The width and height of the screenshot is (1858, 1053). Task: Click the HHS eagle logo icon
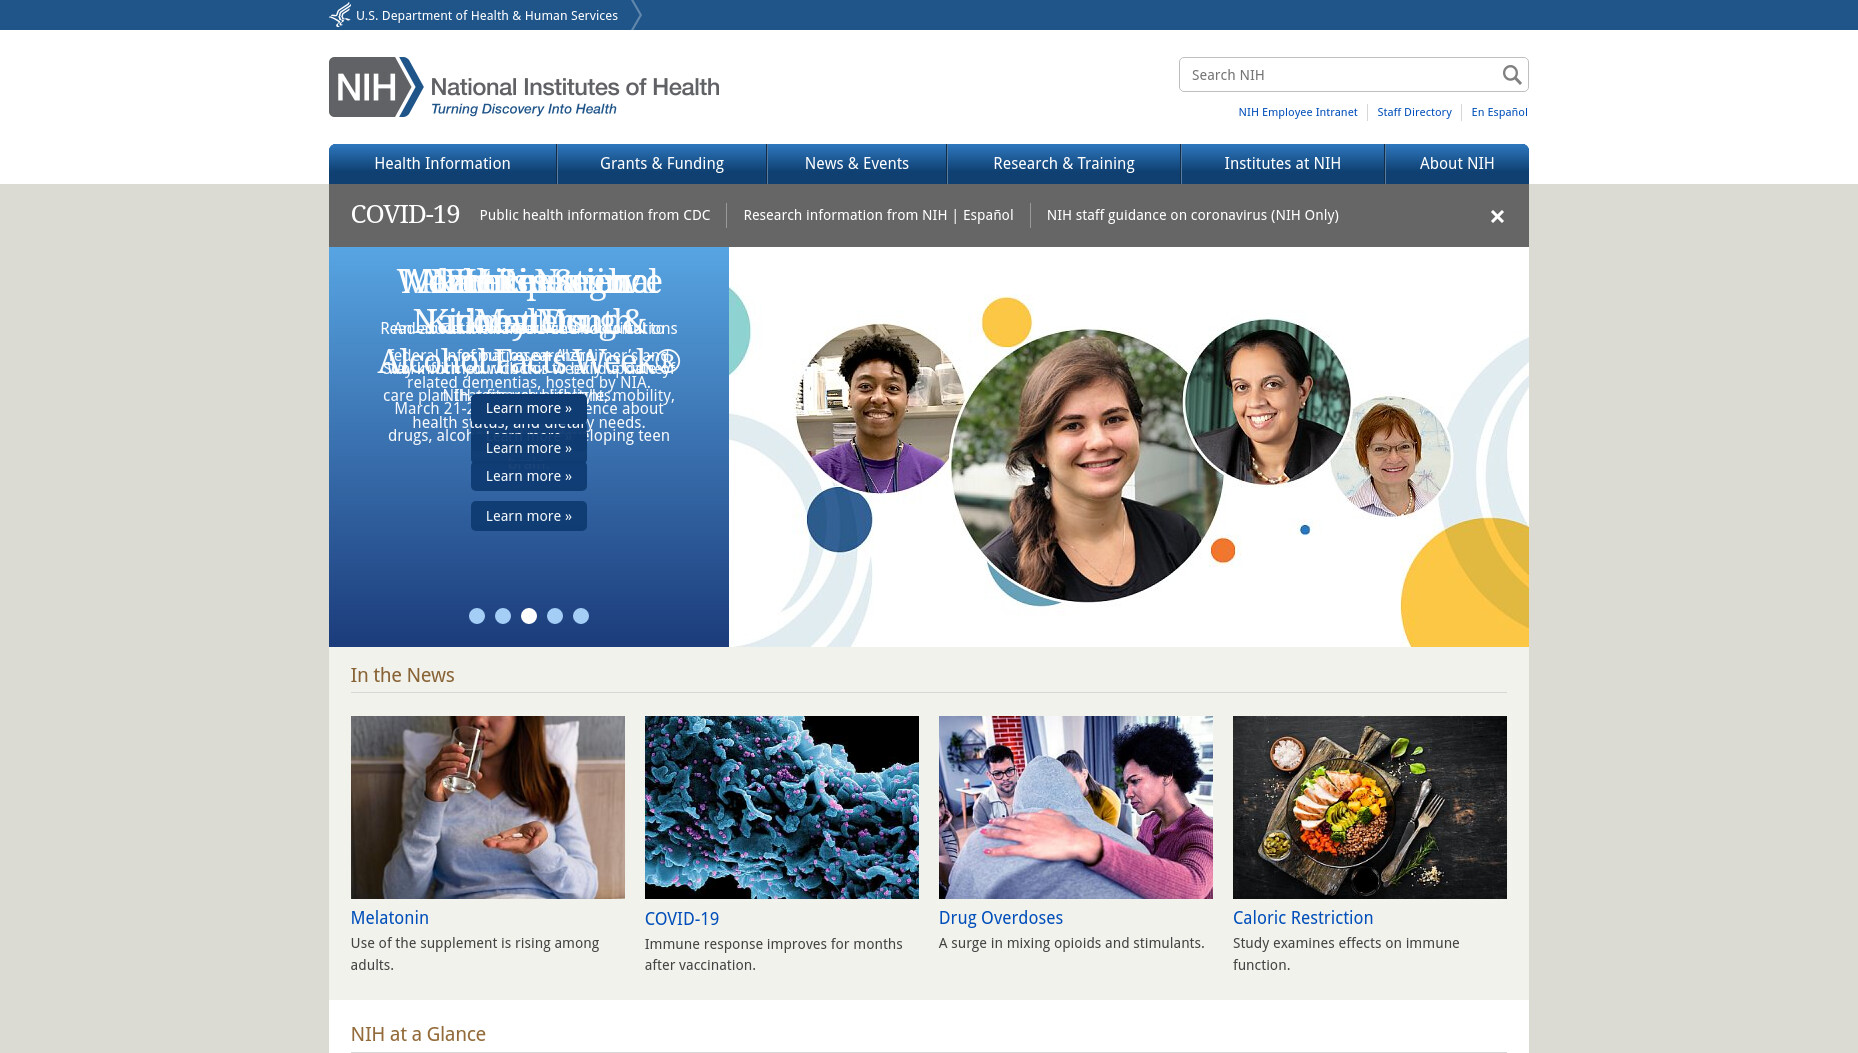click(340, 15)
